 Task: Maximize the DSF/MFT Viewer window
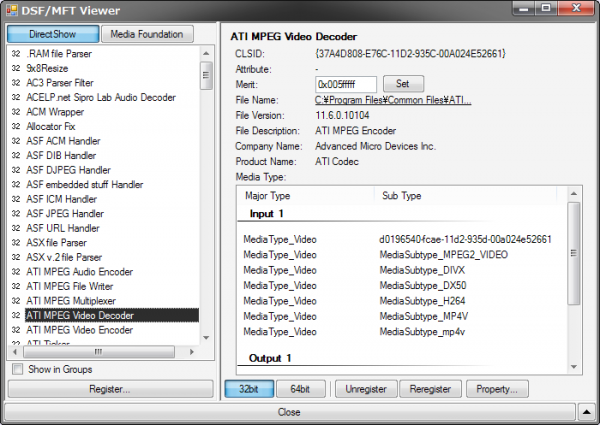click(x=546, y=8)
